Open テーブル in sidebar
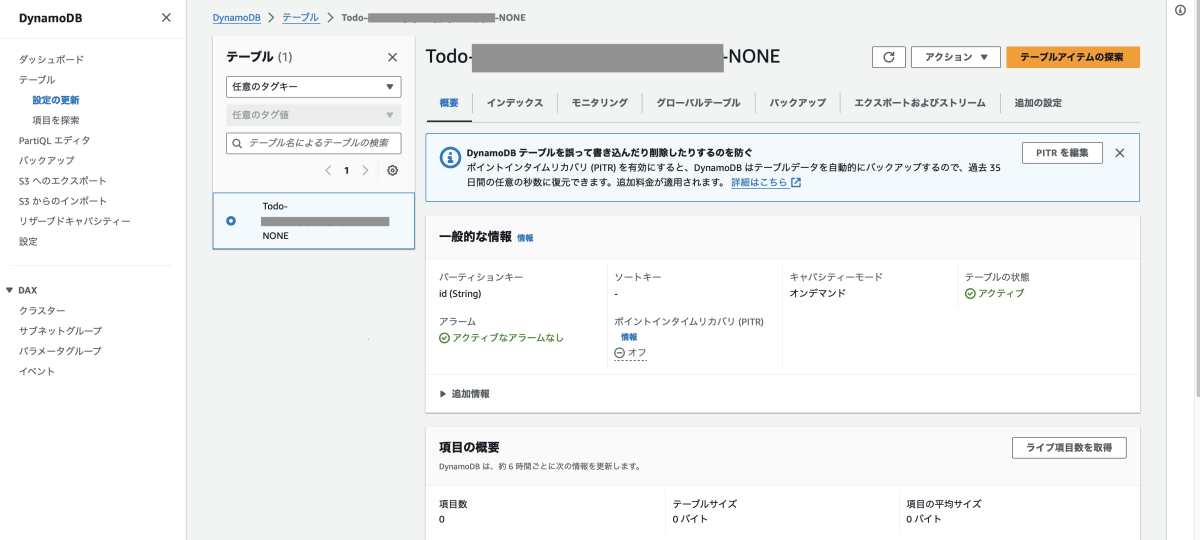Image resolution: width=1200 pixels, height=540 pixels. click(38, 79)
